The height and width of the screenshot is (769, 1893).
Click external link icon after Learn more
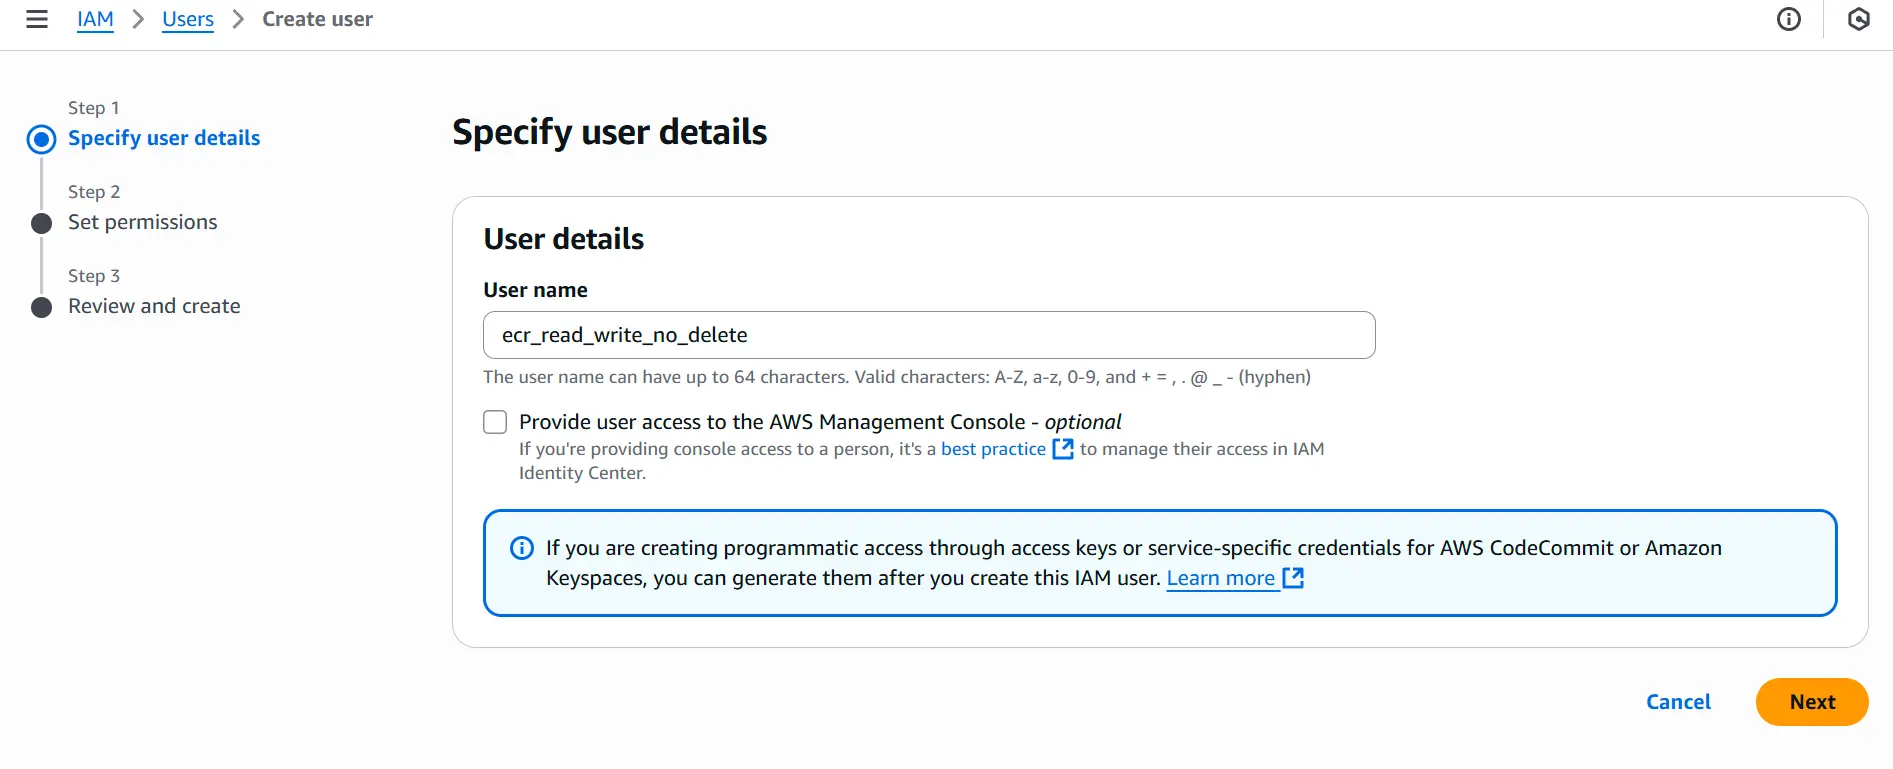point(1293,578)
